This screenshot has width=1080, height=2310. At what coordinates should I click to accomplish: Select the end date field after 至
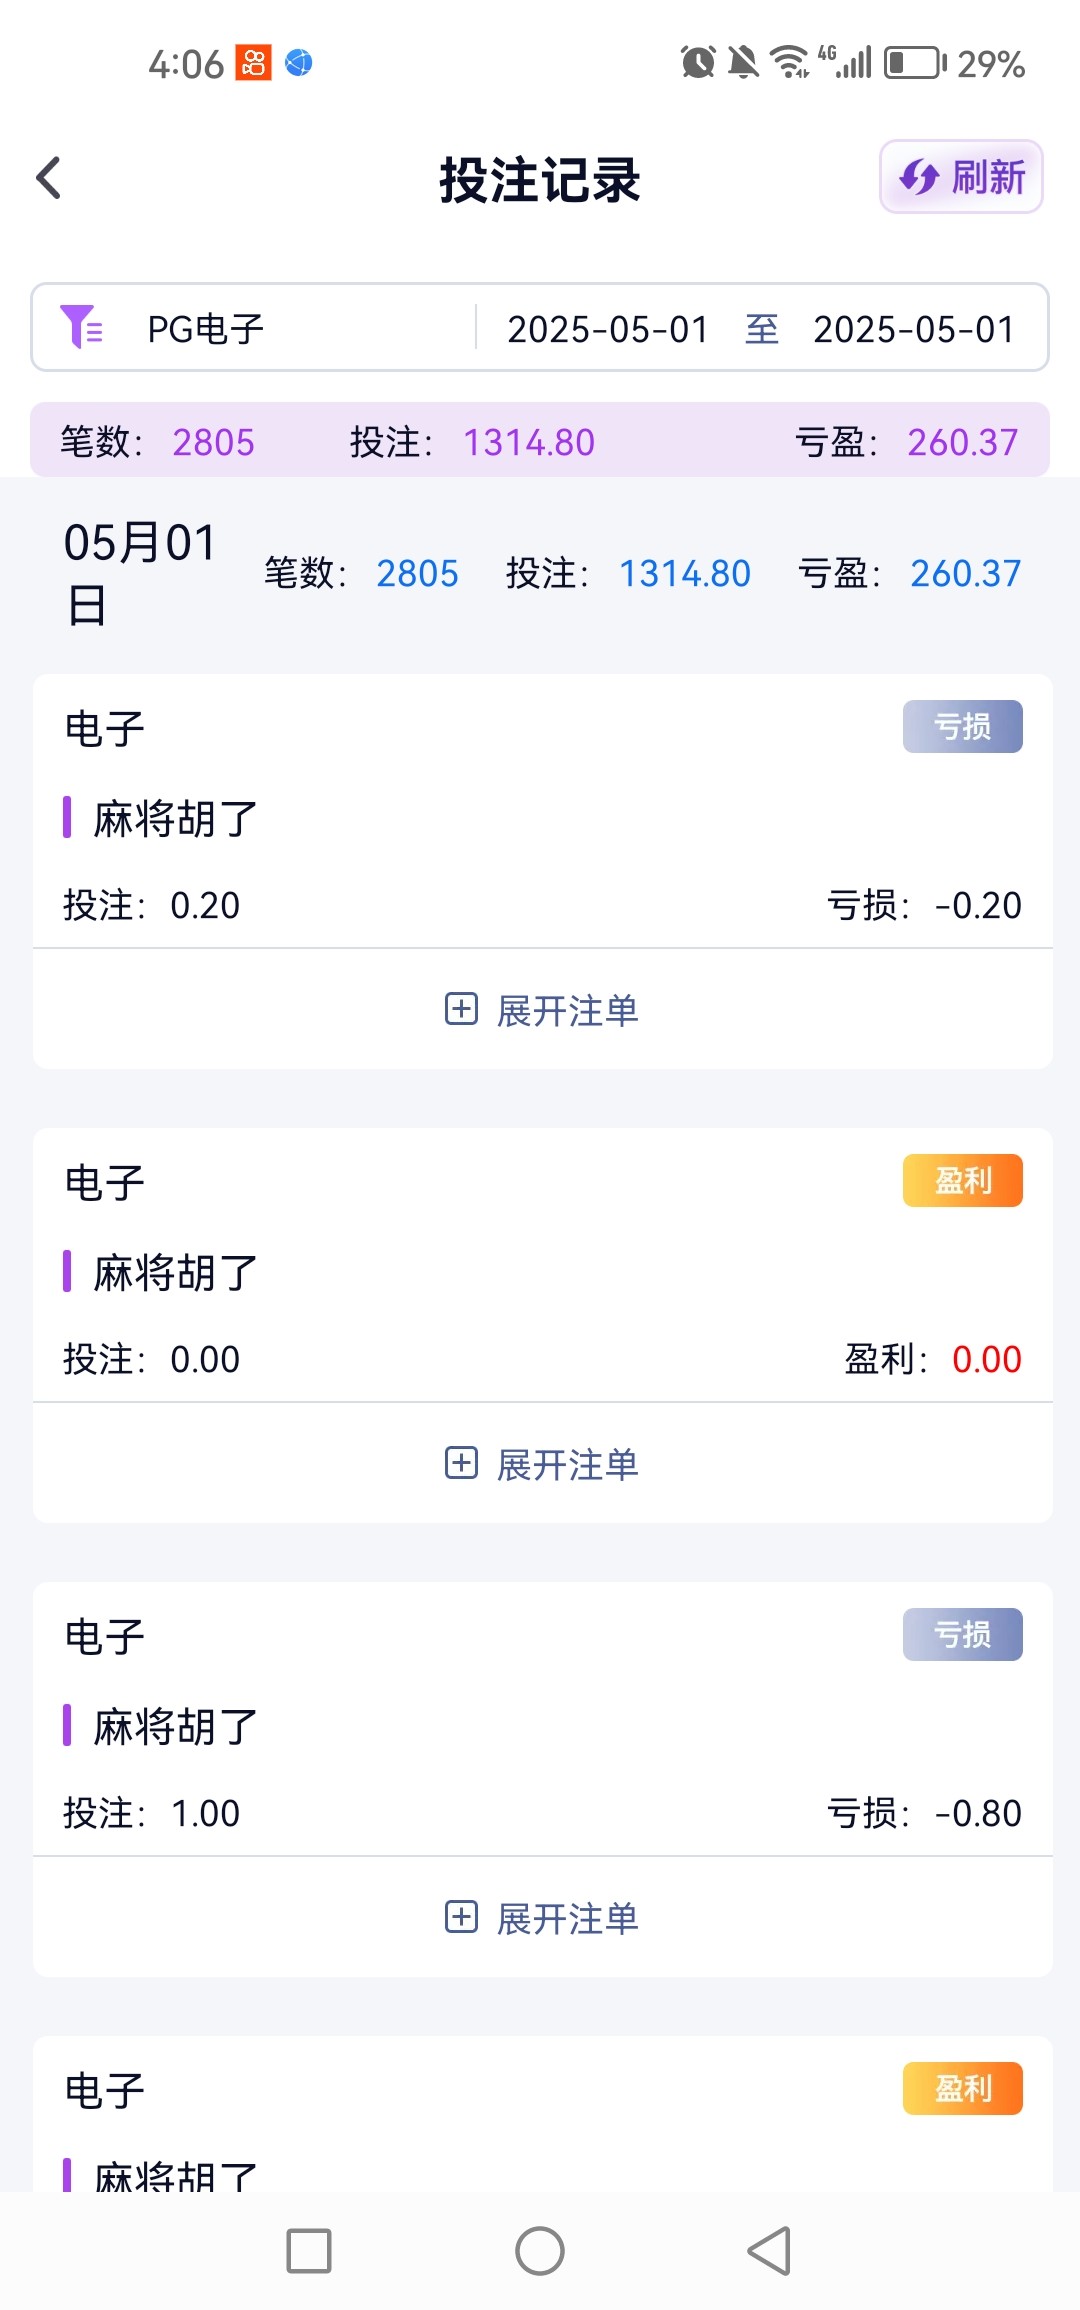coord(913,329)
